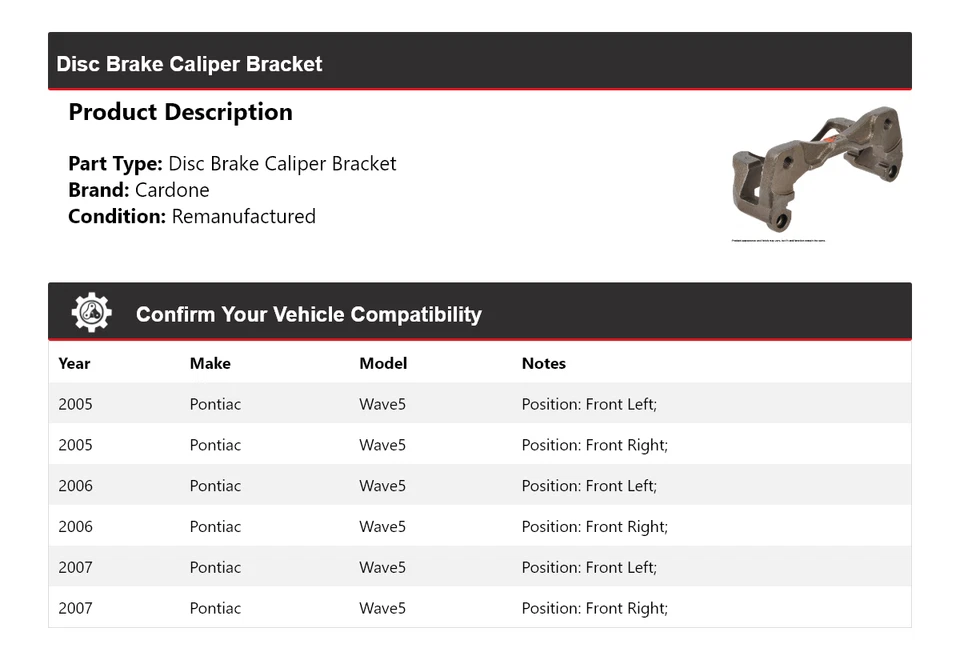Image resolution: width=960 pixels, height=660 pixels.
Task: Click Pontiac in the 2006 Front Right row
Action: (215, 527)
